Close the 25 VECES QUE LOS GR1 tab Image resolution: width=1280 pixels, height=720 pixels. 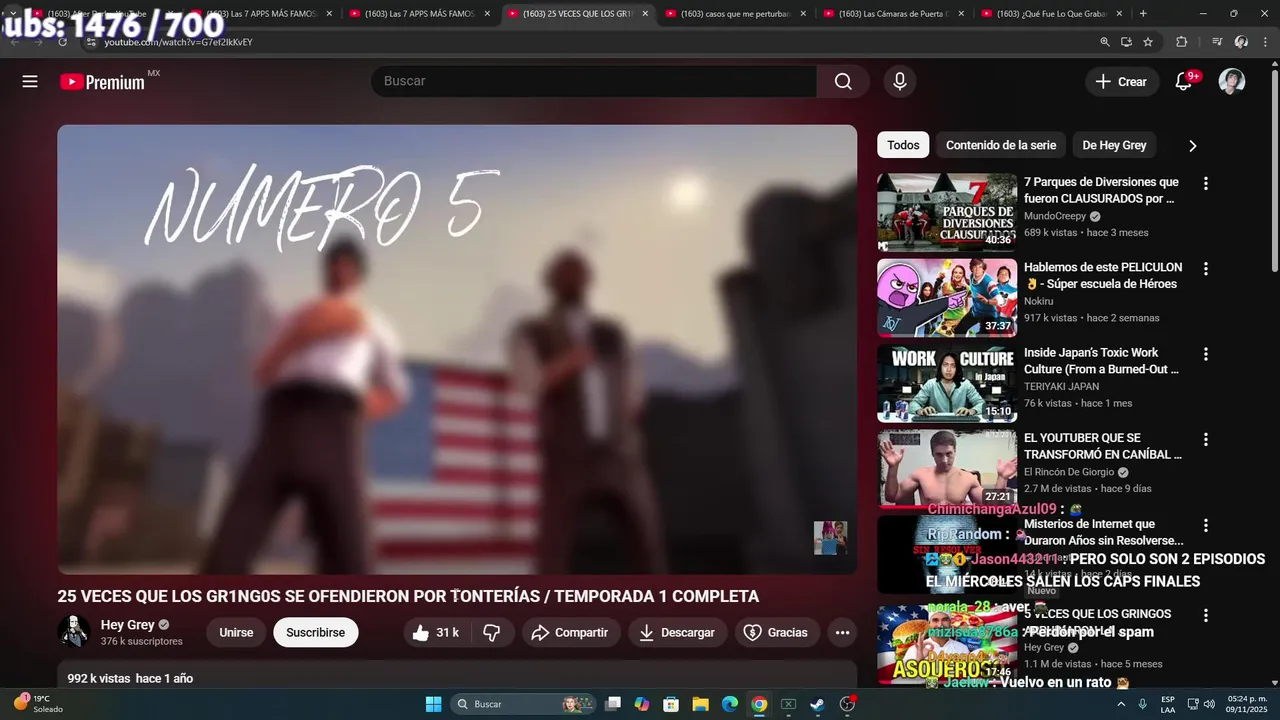click(x=645, y=14)
